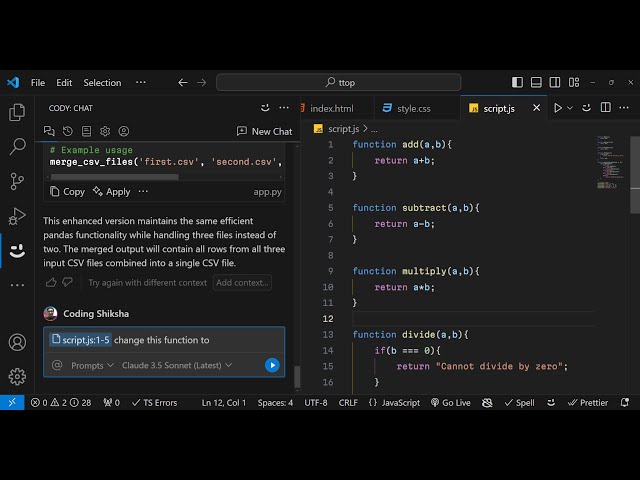The image size is (640, 480).
Task: Open the Selection menu
Action: coord(102,82)
